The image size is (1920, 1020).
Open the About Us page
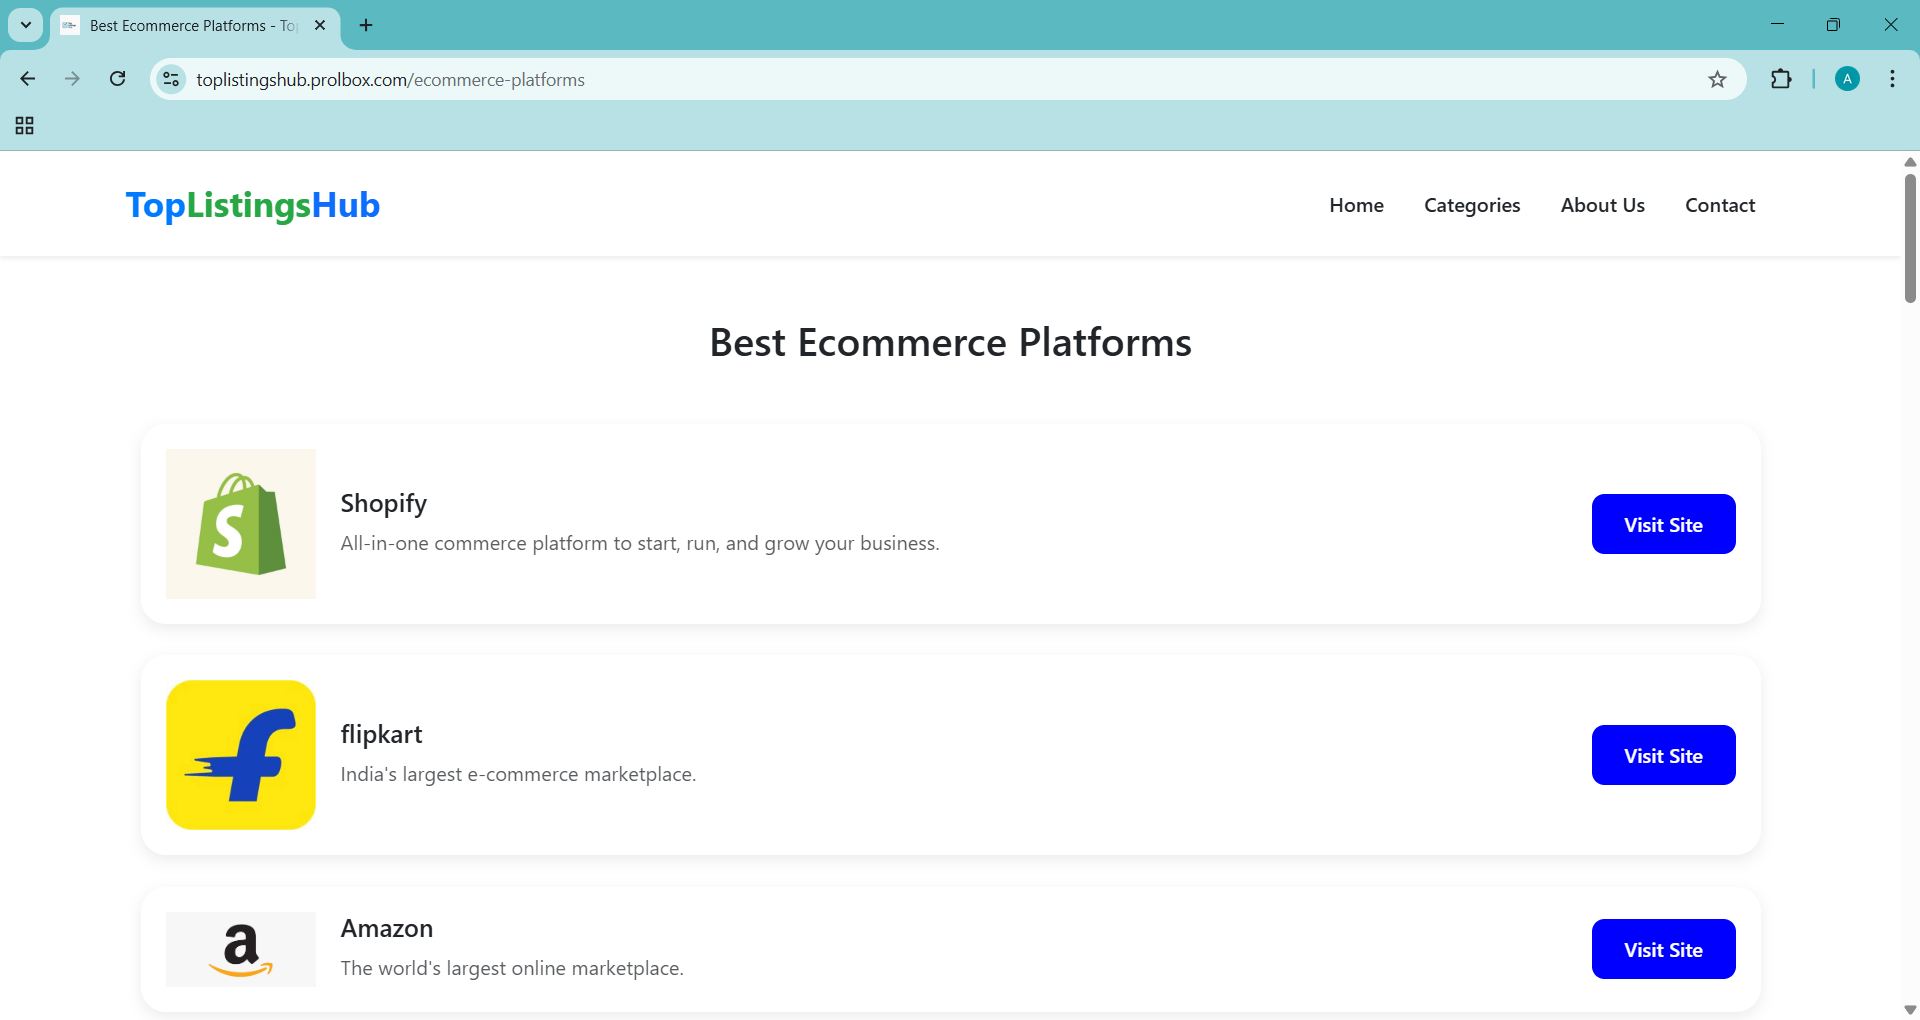tap(1602, 205)
